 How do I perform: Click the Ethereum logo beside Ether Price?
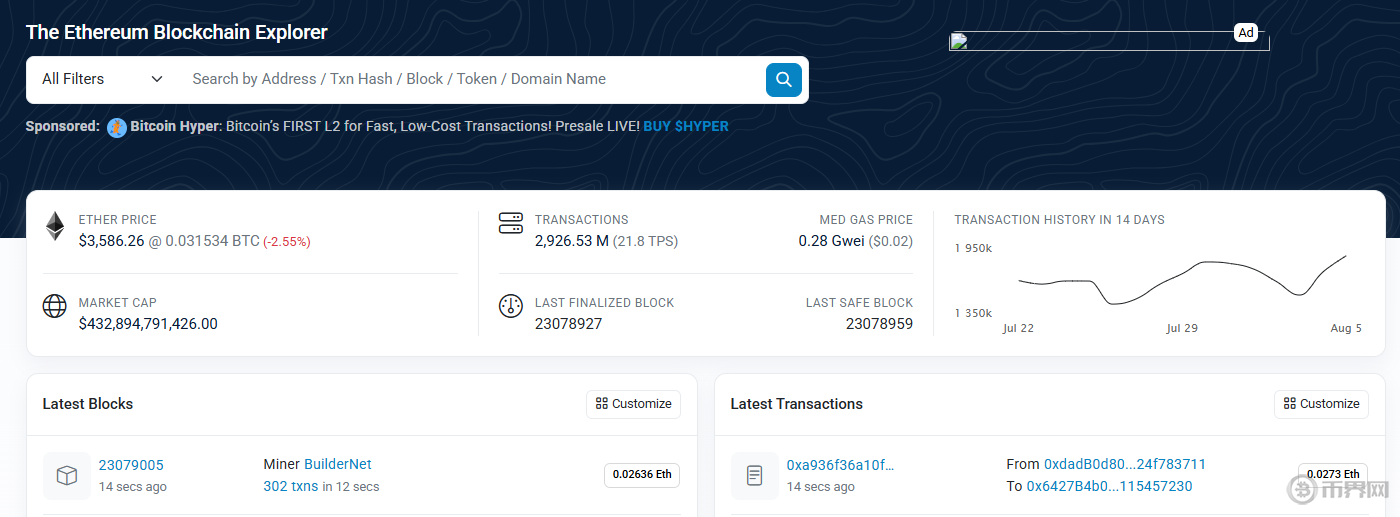click(x=55, y=226)
